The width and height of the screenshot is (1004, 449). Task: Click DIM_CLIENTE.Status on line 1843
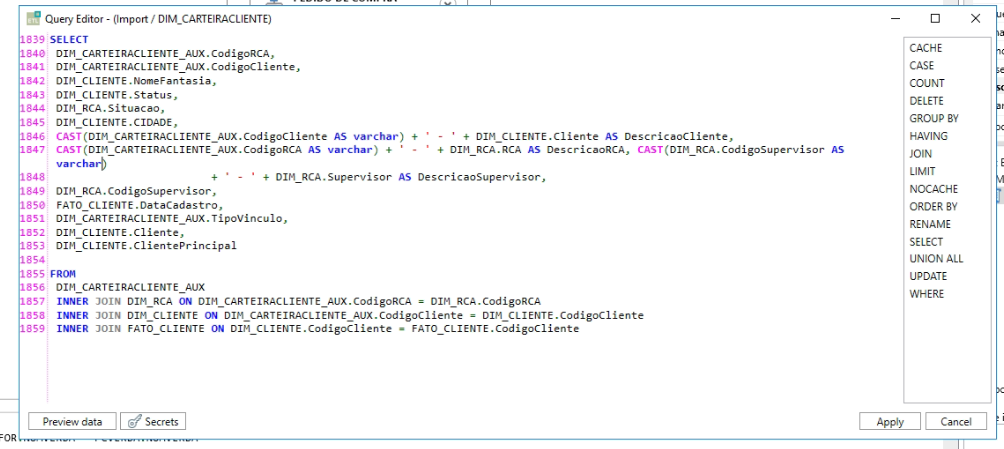tap(117, 95)
